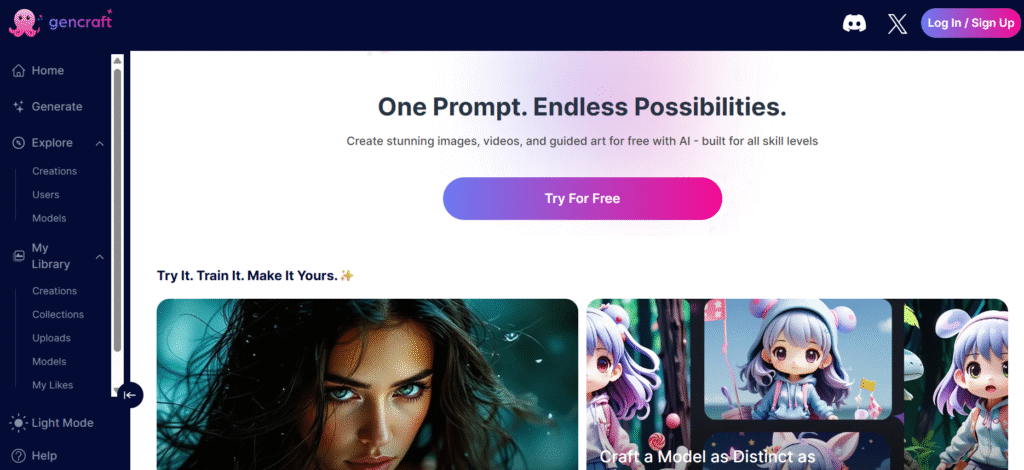Toggle Light Mode in the sidebar
The width and height of the screenshot is (1024, 470).
click(x=52, y=423)
